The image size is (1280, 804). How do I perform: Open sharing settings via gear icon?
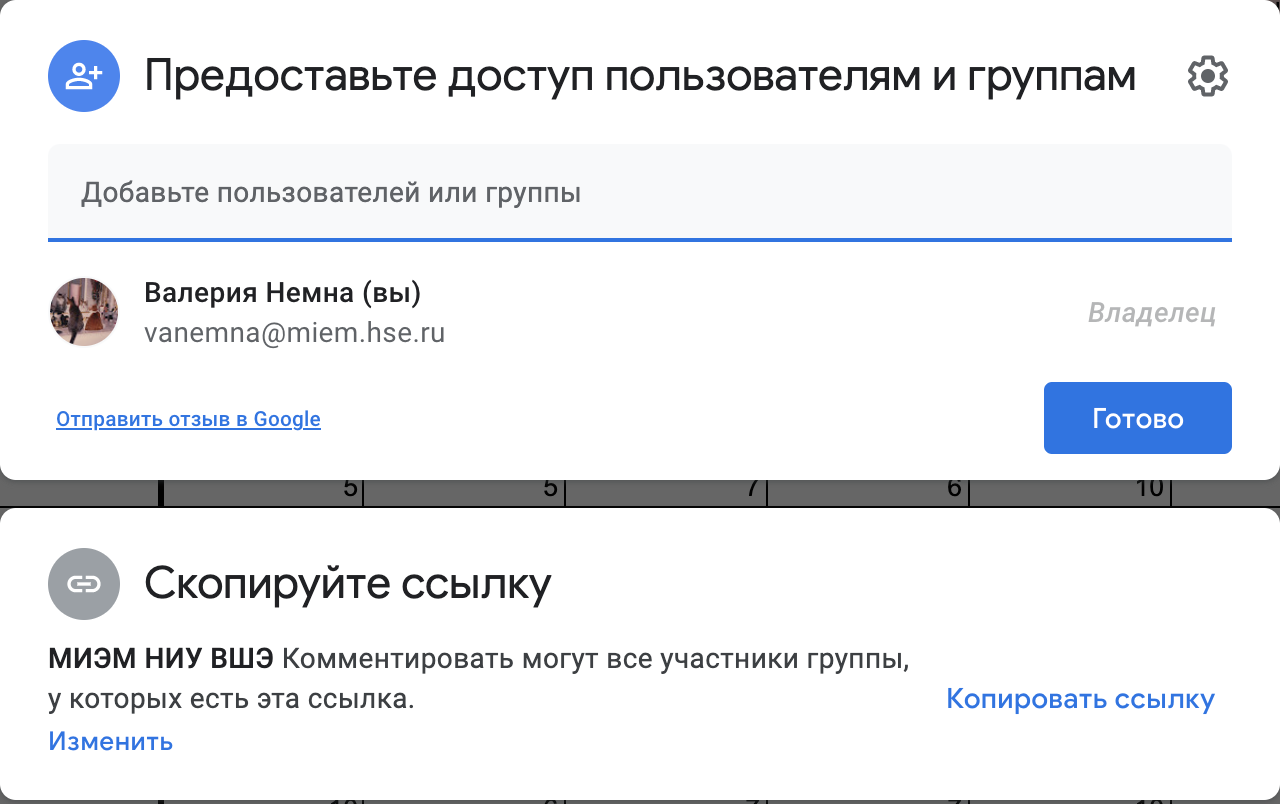[1207, 76]
